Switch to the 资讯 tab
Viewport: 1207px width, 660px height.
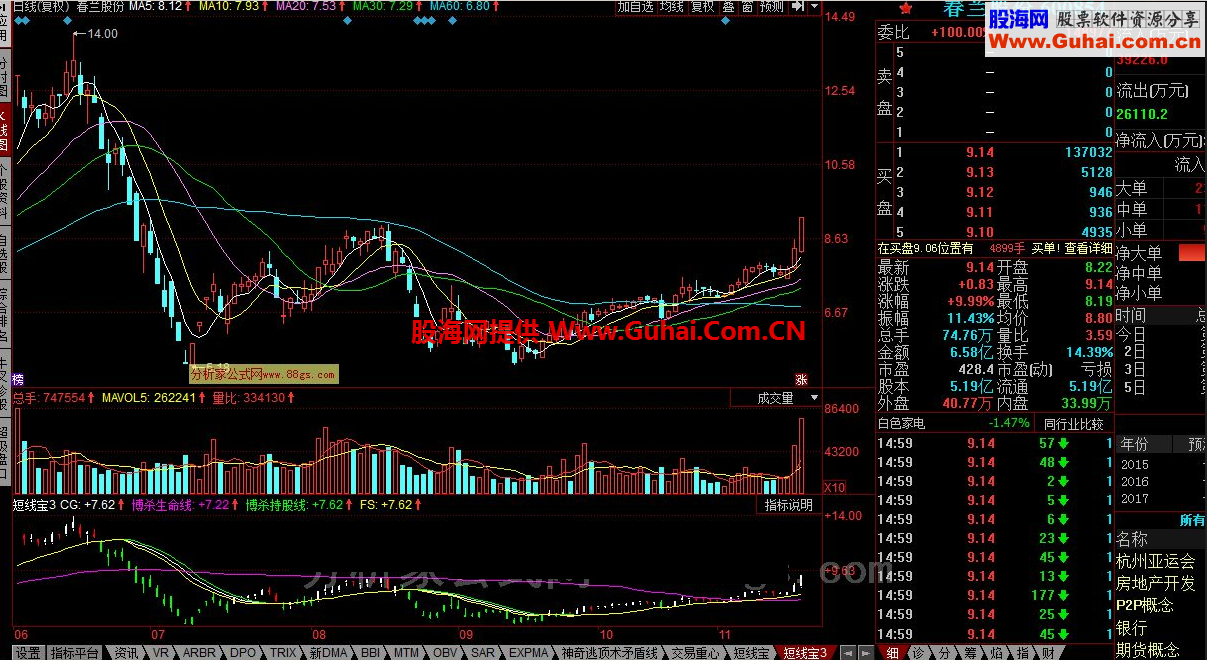click(x=125, y=653)
